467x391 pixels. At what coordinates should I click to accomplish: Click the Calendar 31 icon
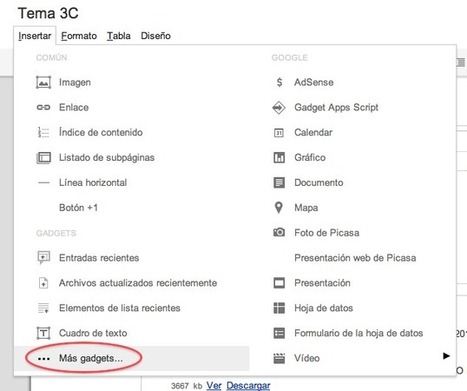(279, 133)
